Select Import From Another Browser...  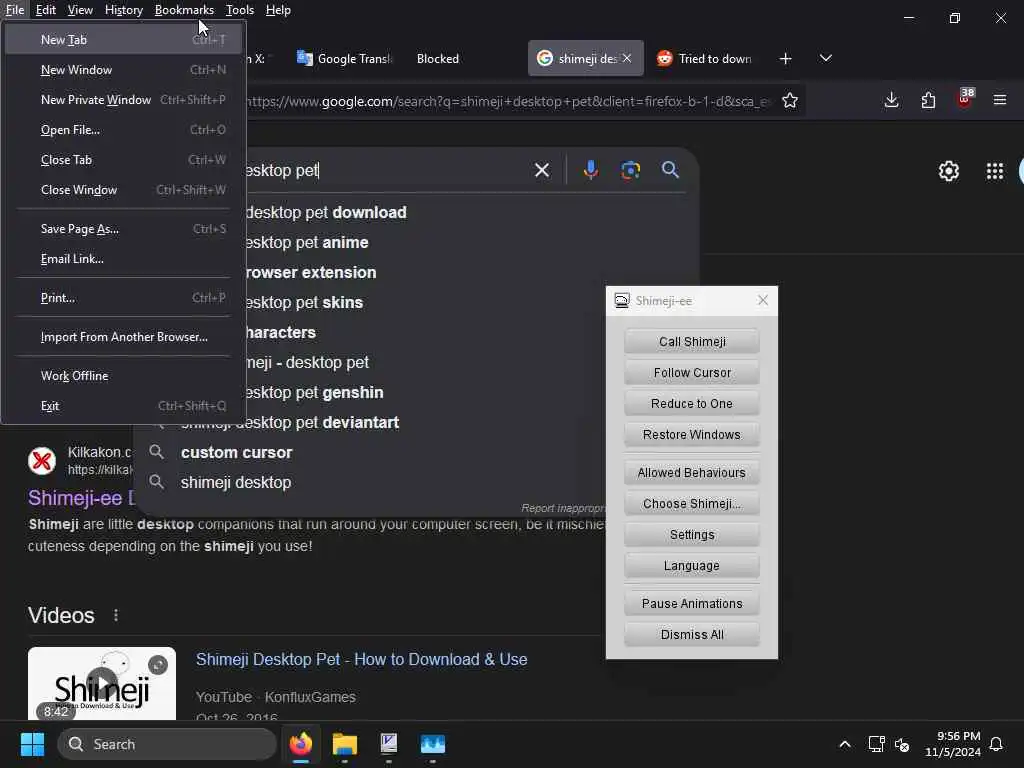(123, 337)
